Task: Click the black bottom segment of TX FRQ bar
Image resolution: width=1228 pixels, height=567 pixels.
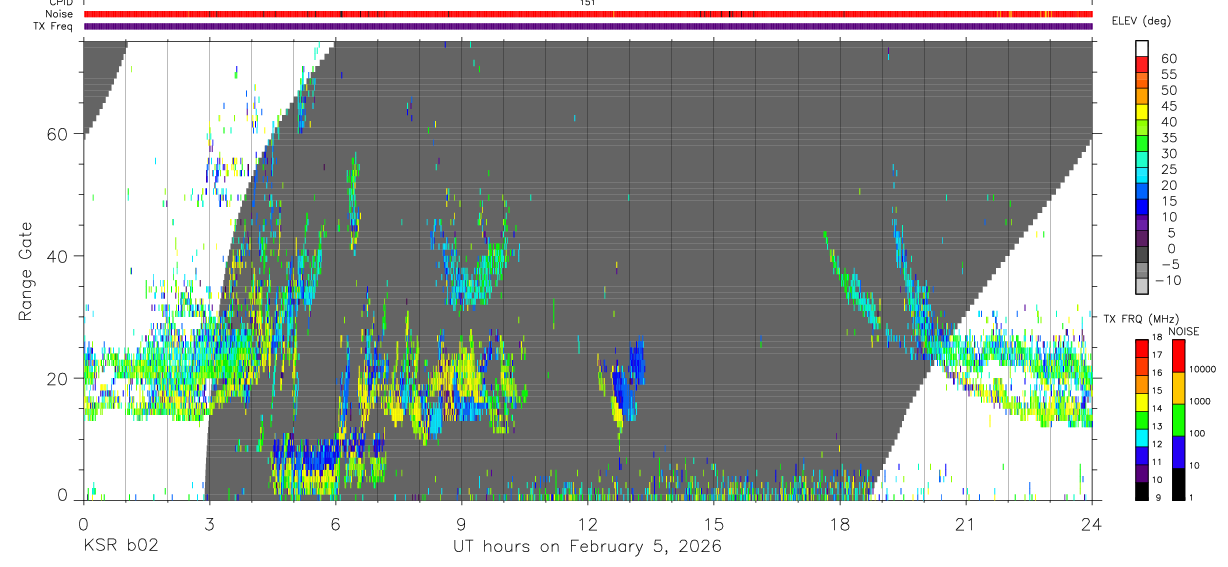Action: (x=1141, y=491)
